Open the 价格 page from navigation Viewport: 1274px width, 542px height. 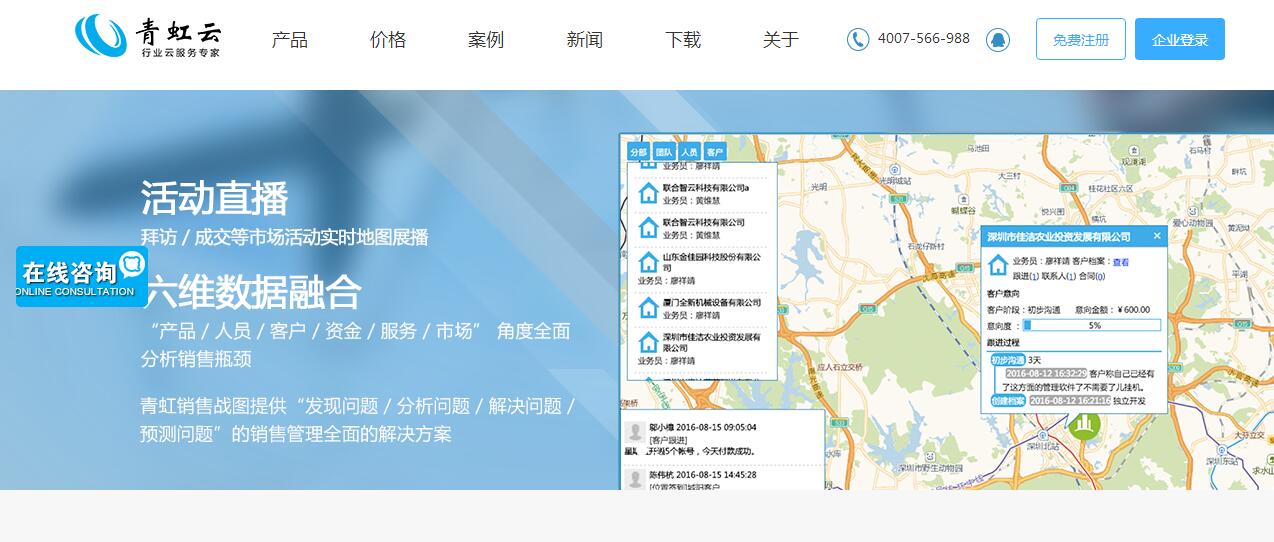click(x=388, y=40)
